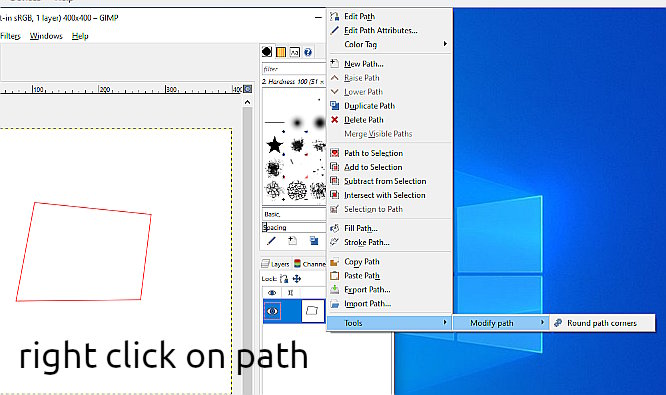Click the create new brush icon
The image size is (666, 395).
click(292, 241)
